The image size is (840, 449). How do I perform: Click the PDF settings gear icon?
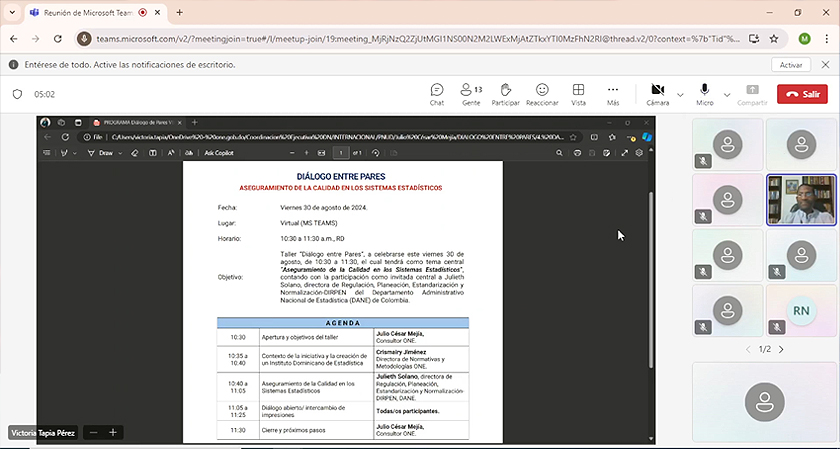639,153
